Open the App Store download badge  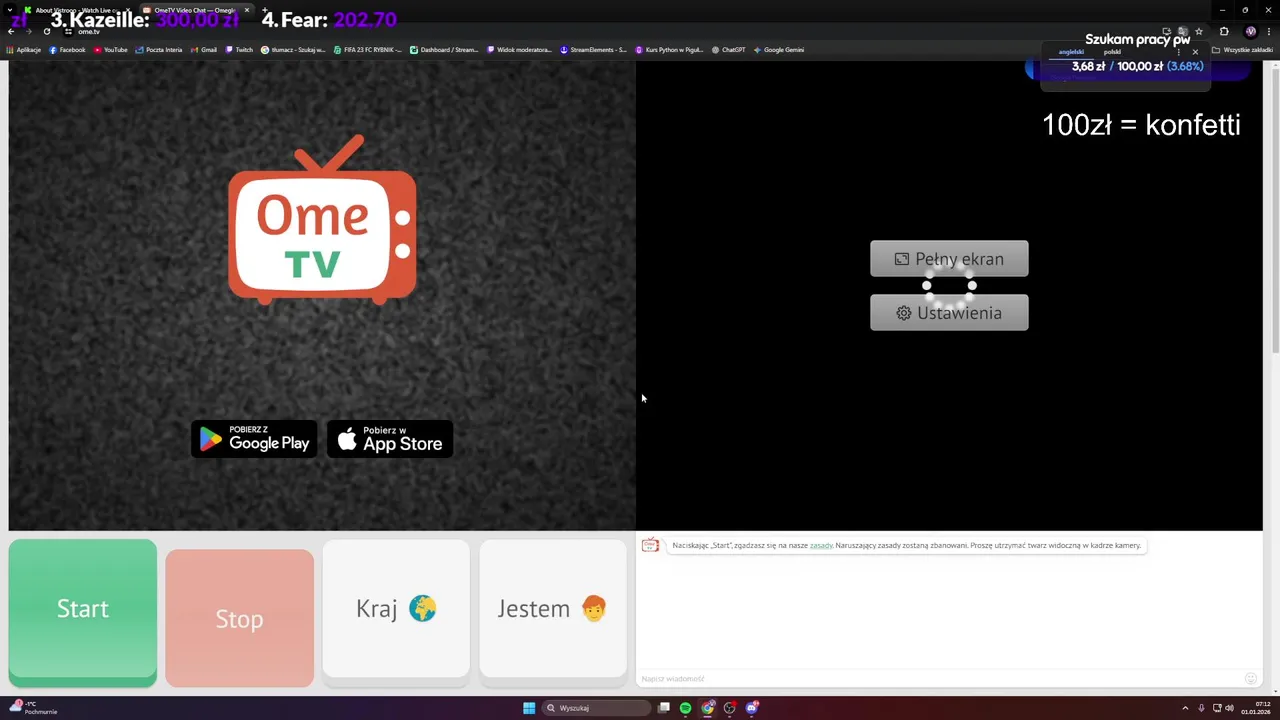[390, 439]
